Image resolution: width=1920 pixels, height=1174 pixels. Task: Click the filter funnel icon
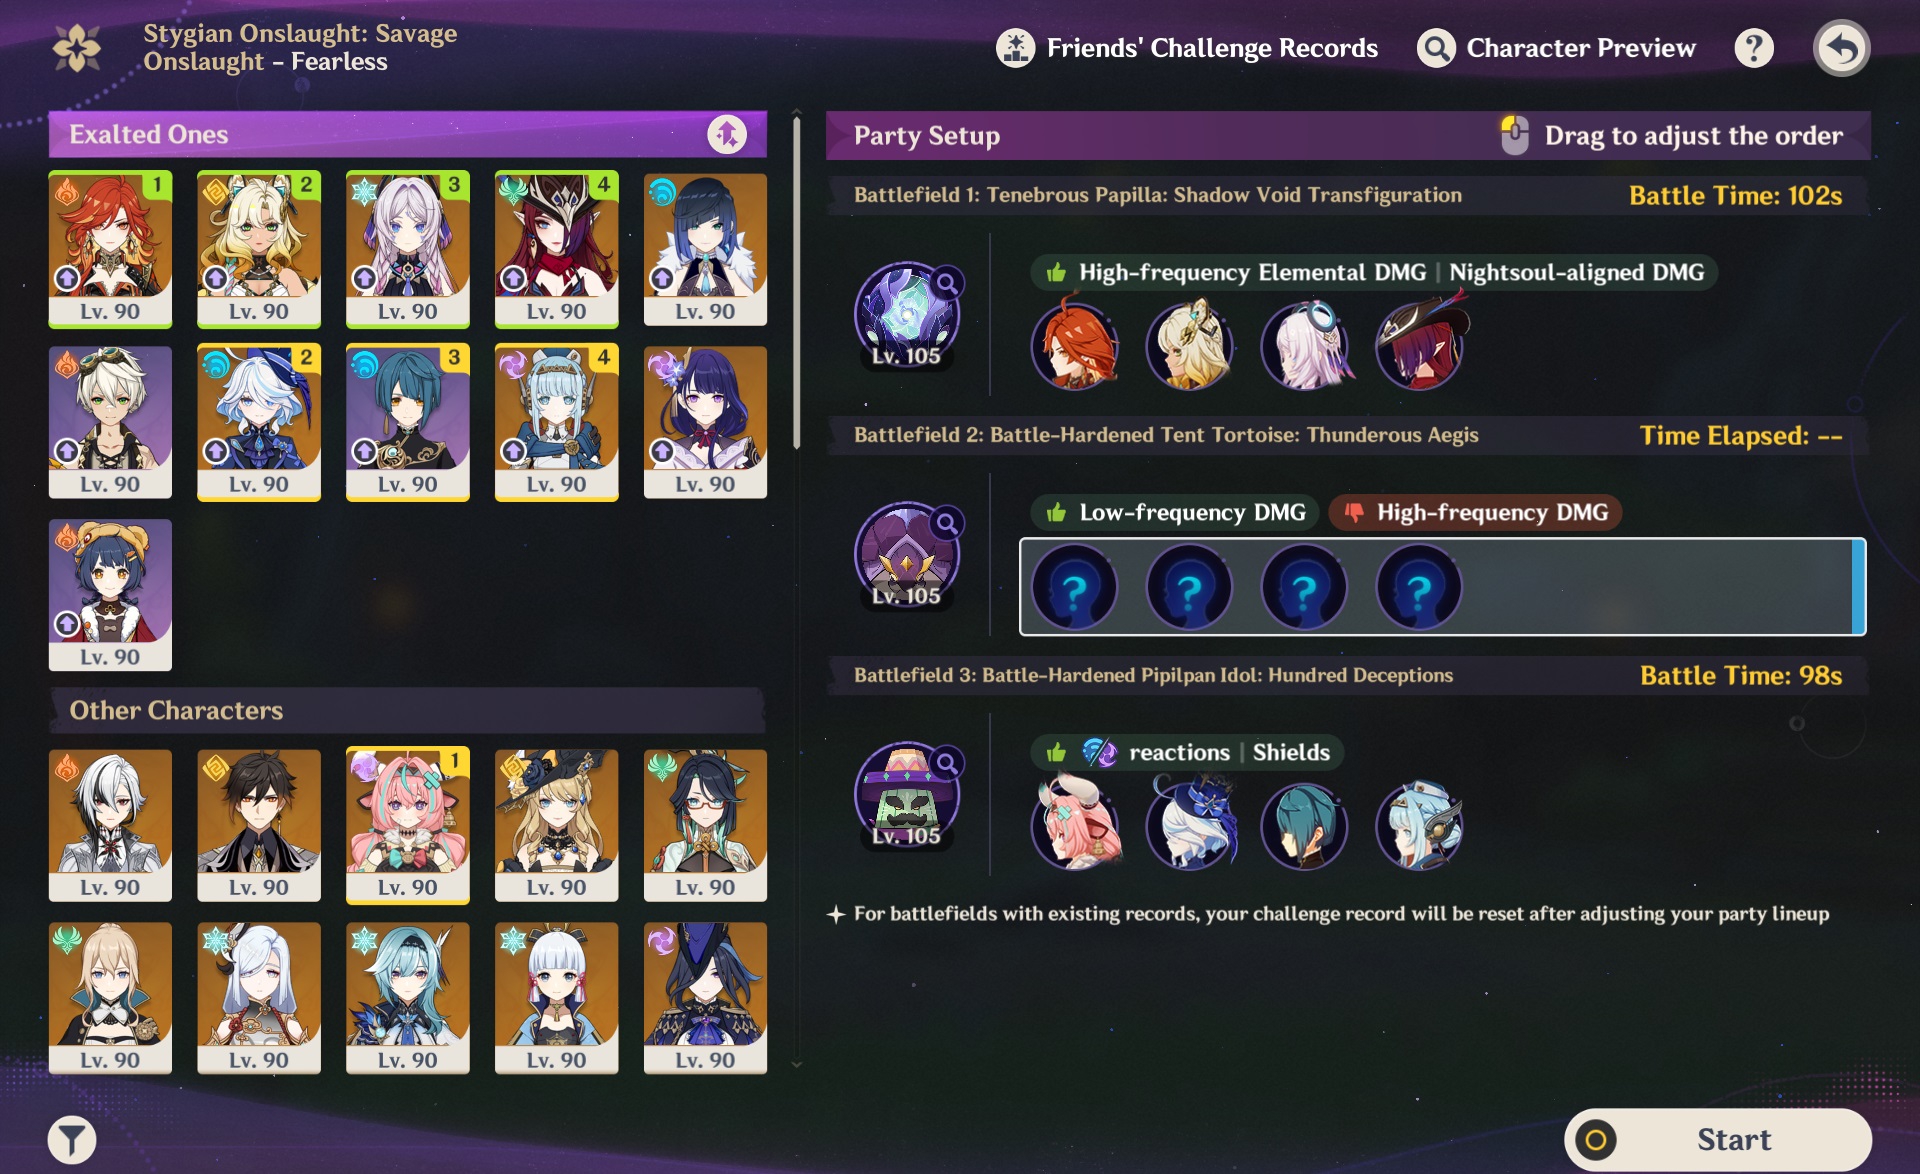coord(72,1139)
